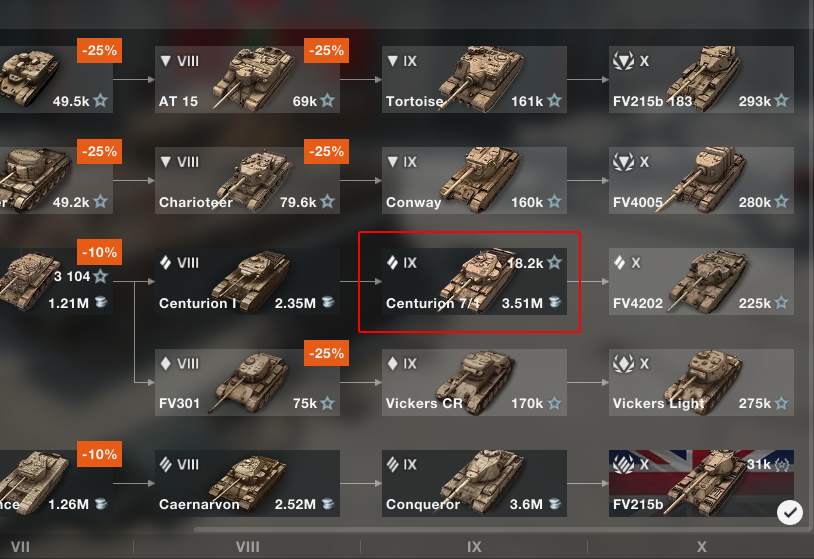Click the -25% discount badge on FV301
The height and width of the screenshot is (559, 814).
point(325,353)
